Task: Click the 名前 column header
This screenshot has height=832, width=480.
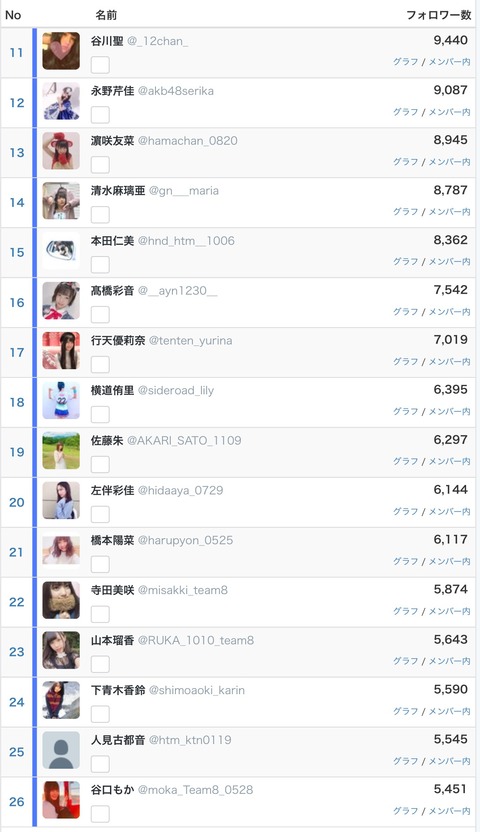Action: coord(106,15)
